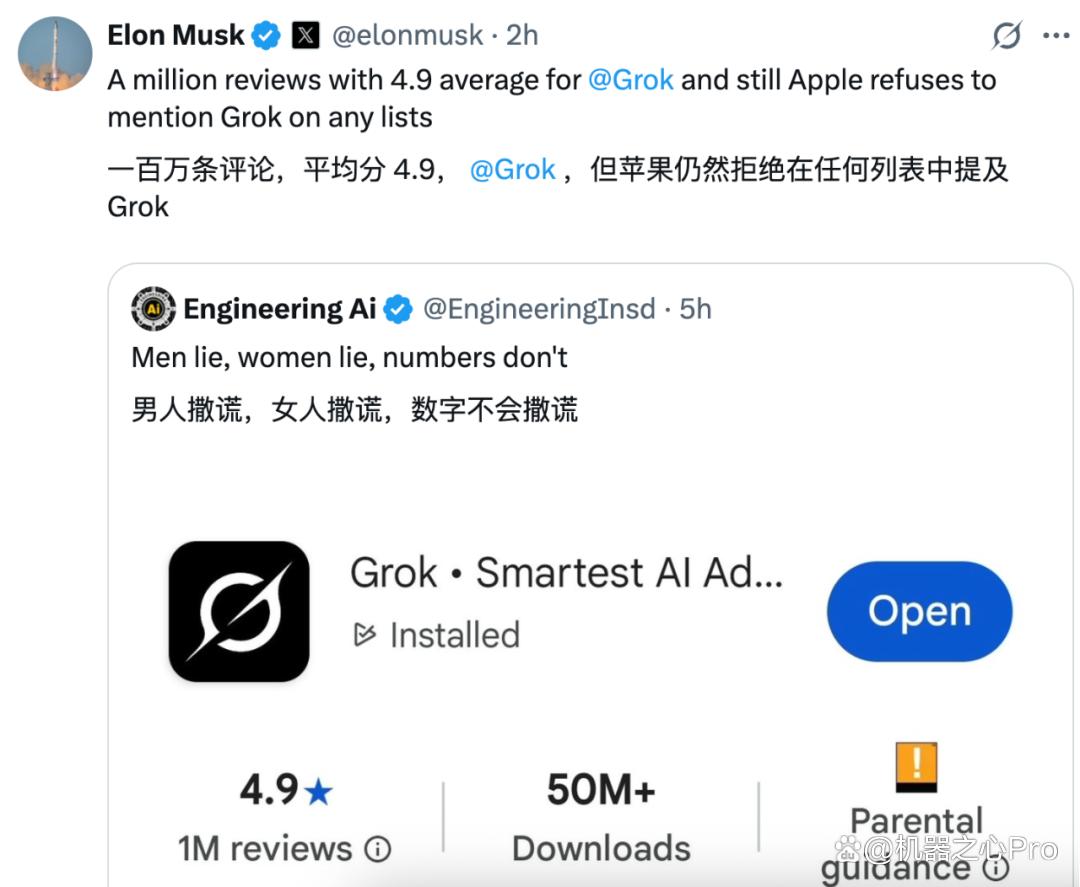Screen dimensions: 1080x887
Task: Click the Elon Musk display name
Action: pyautogui.click(x=176, y=35)
